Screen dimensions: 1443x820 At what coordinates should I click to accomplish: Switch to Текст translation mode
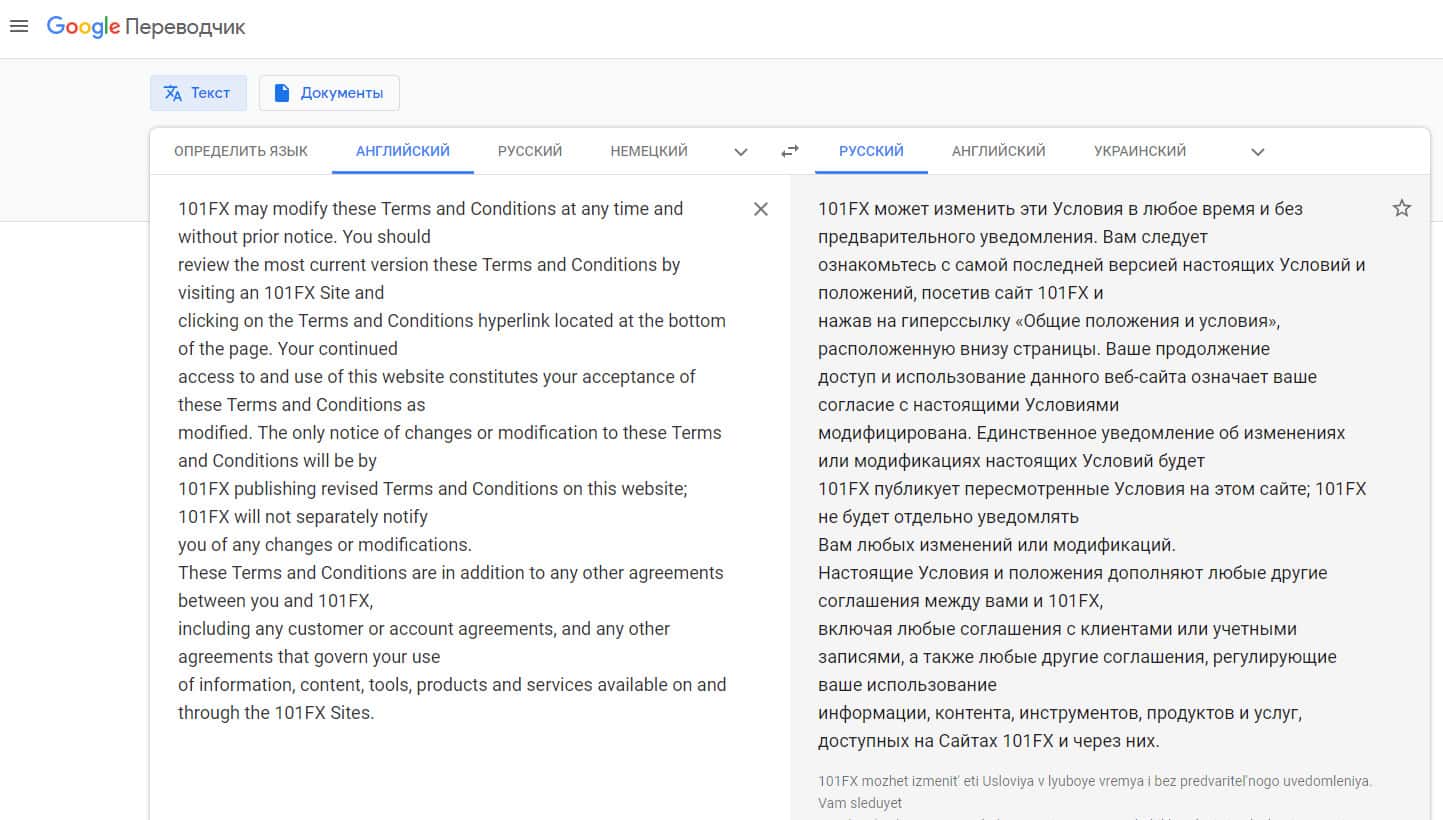point(199,93)
